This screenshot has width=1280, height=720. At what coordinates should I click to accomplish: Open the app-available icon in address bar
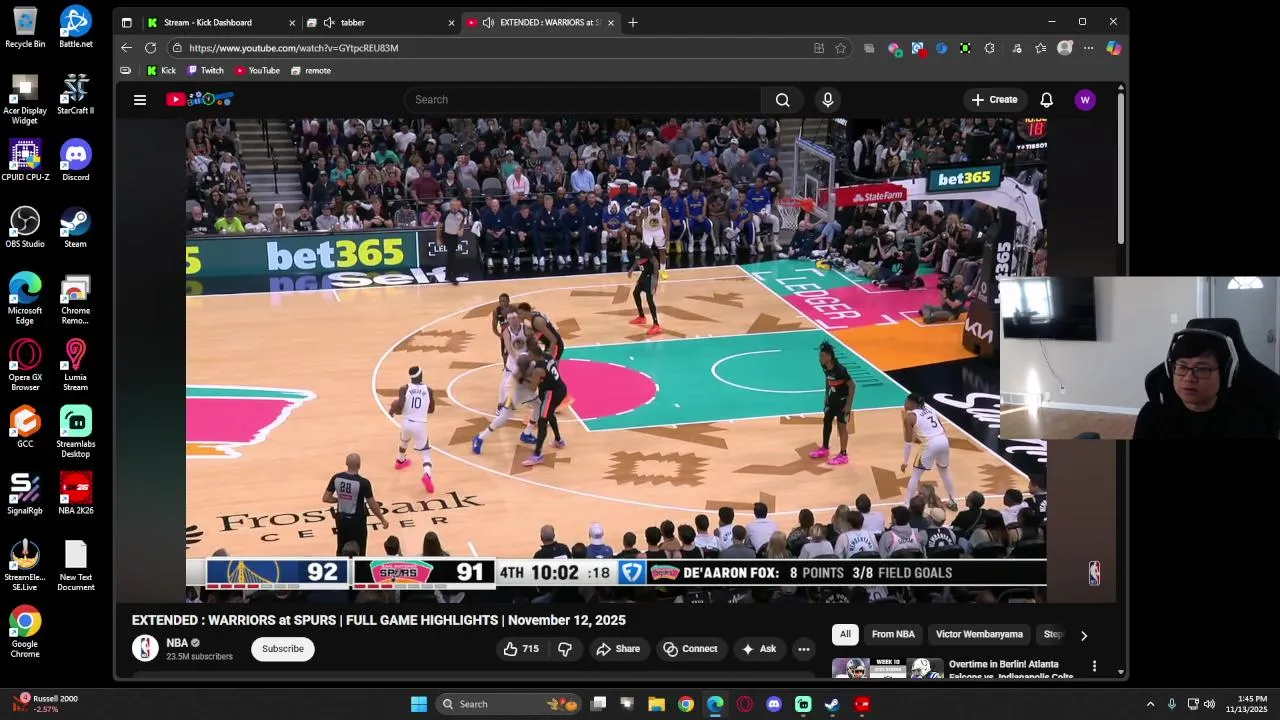tap(819, 48)
